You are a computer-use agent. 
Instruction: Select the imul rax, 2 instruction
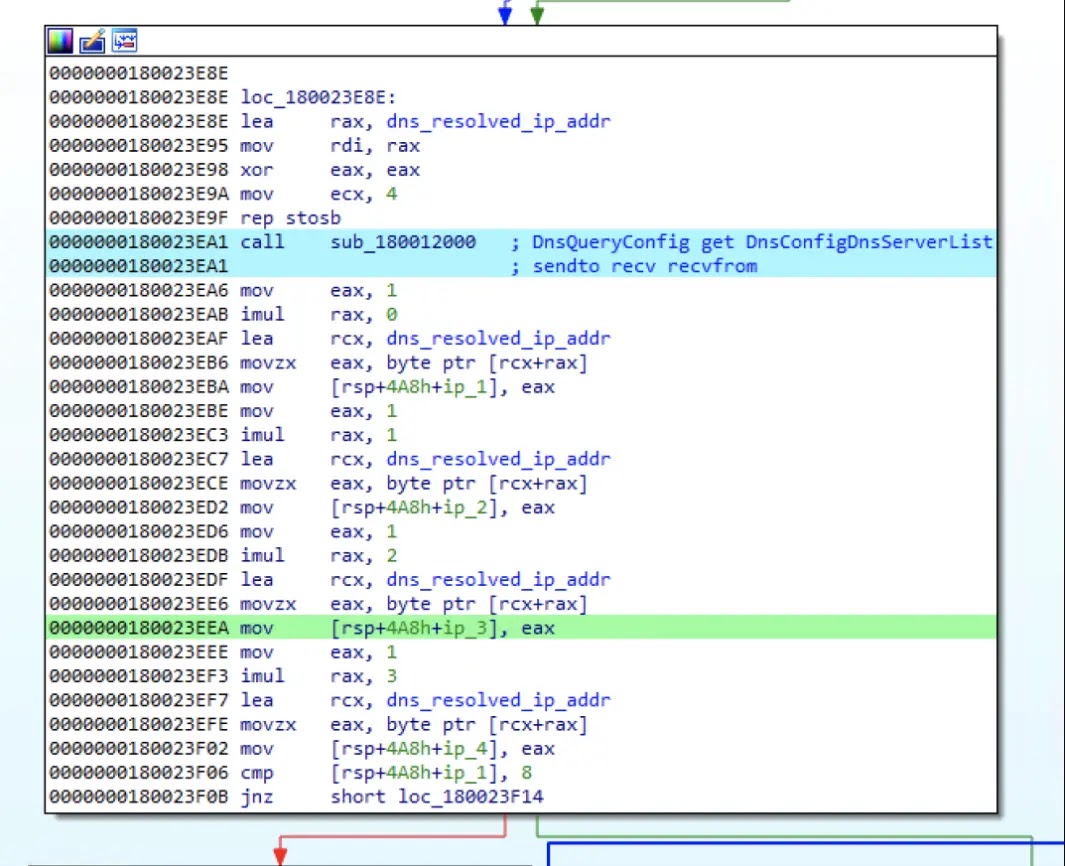319,556
